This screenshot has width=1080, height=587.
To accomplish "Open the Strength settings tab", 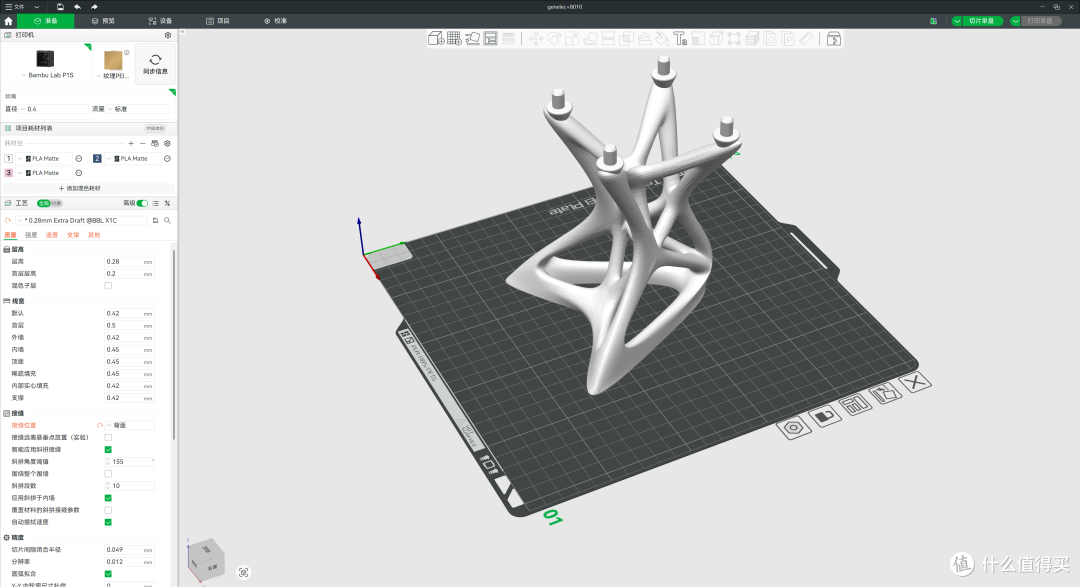I will pyautogui.click(x=31, y=235).
